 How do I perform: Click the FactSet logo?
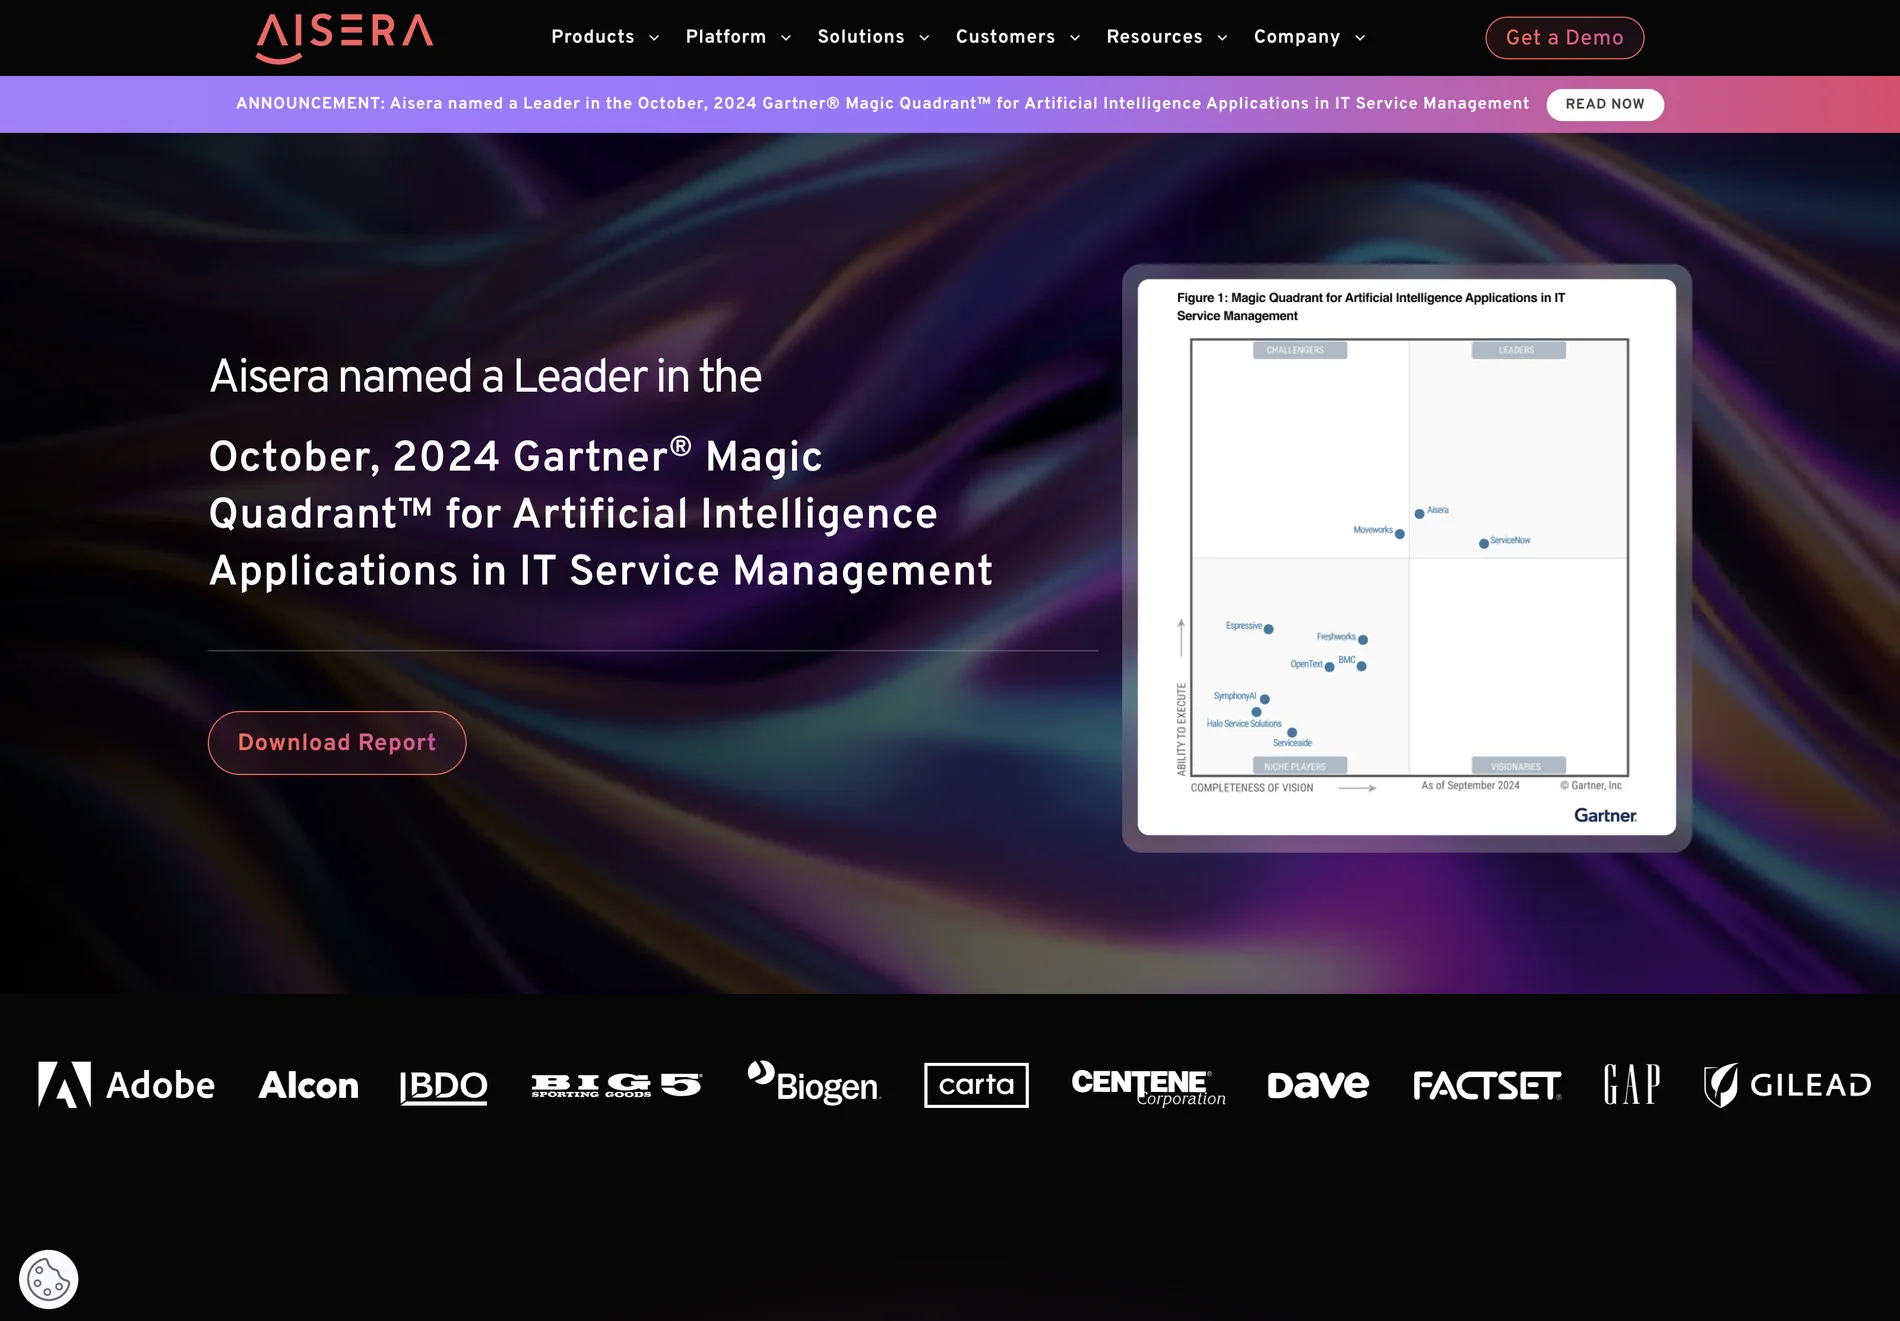tap(1487, 1086)
